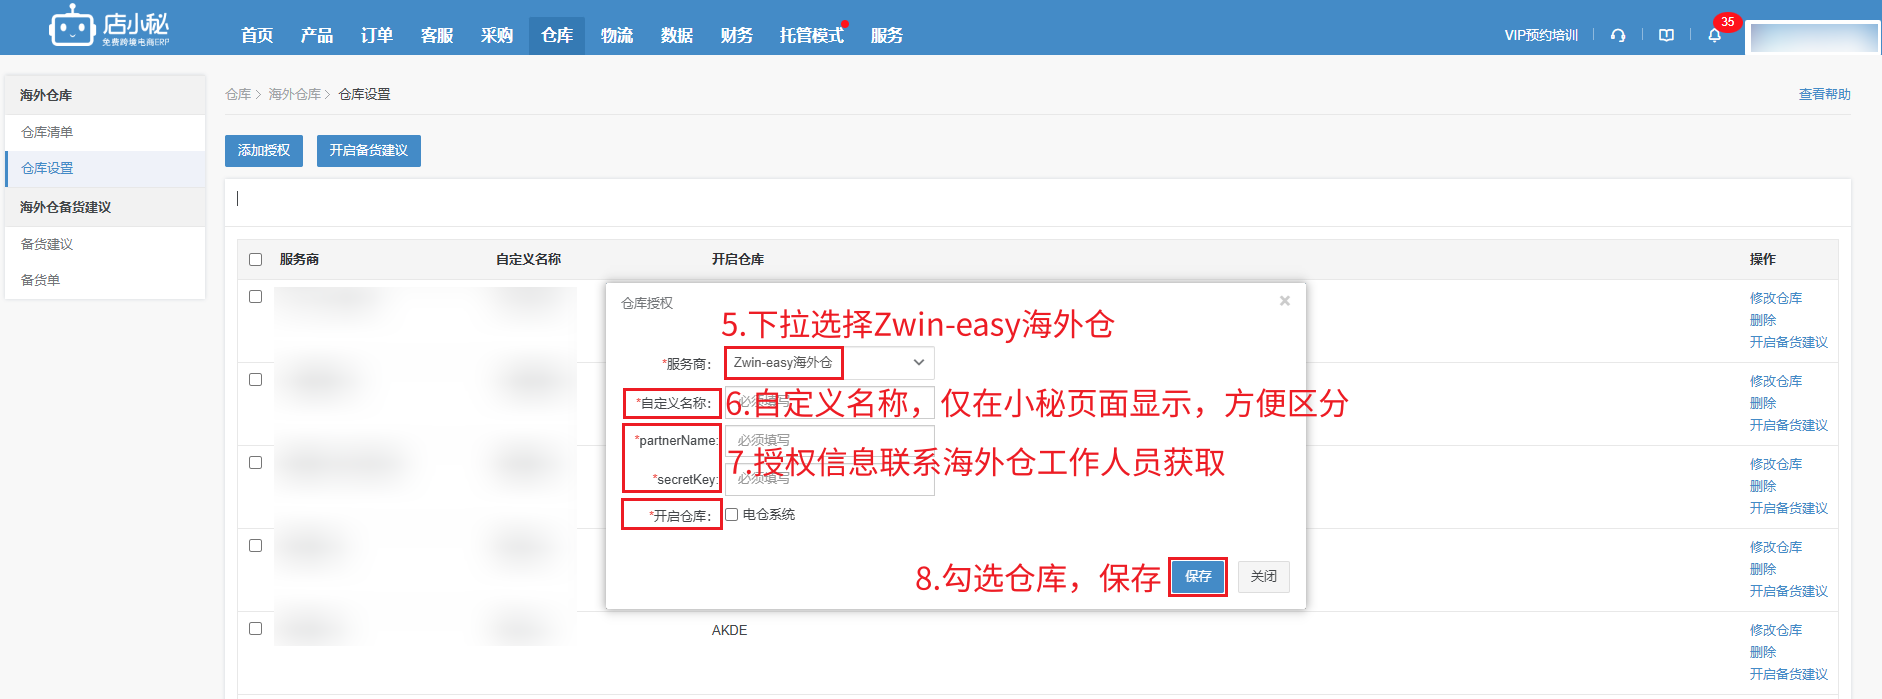Click 开启备货建议 in the first row
This screenshot has width=1882, height=699.
1789,342
